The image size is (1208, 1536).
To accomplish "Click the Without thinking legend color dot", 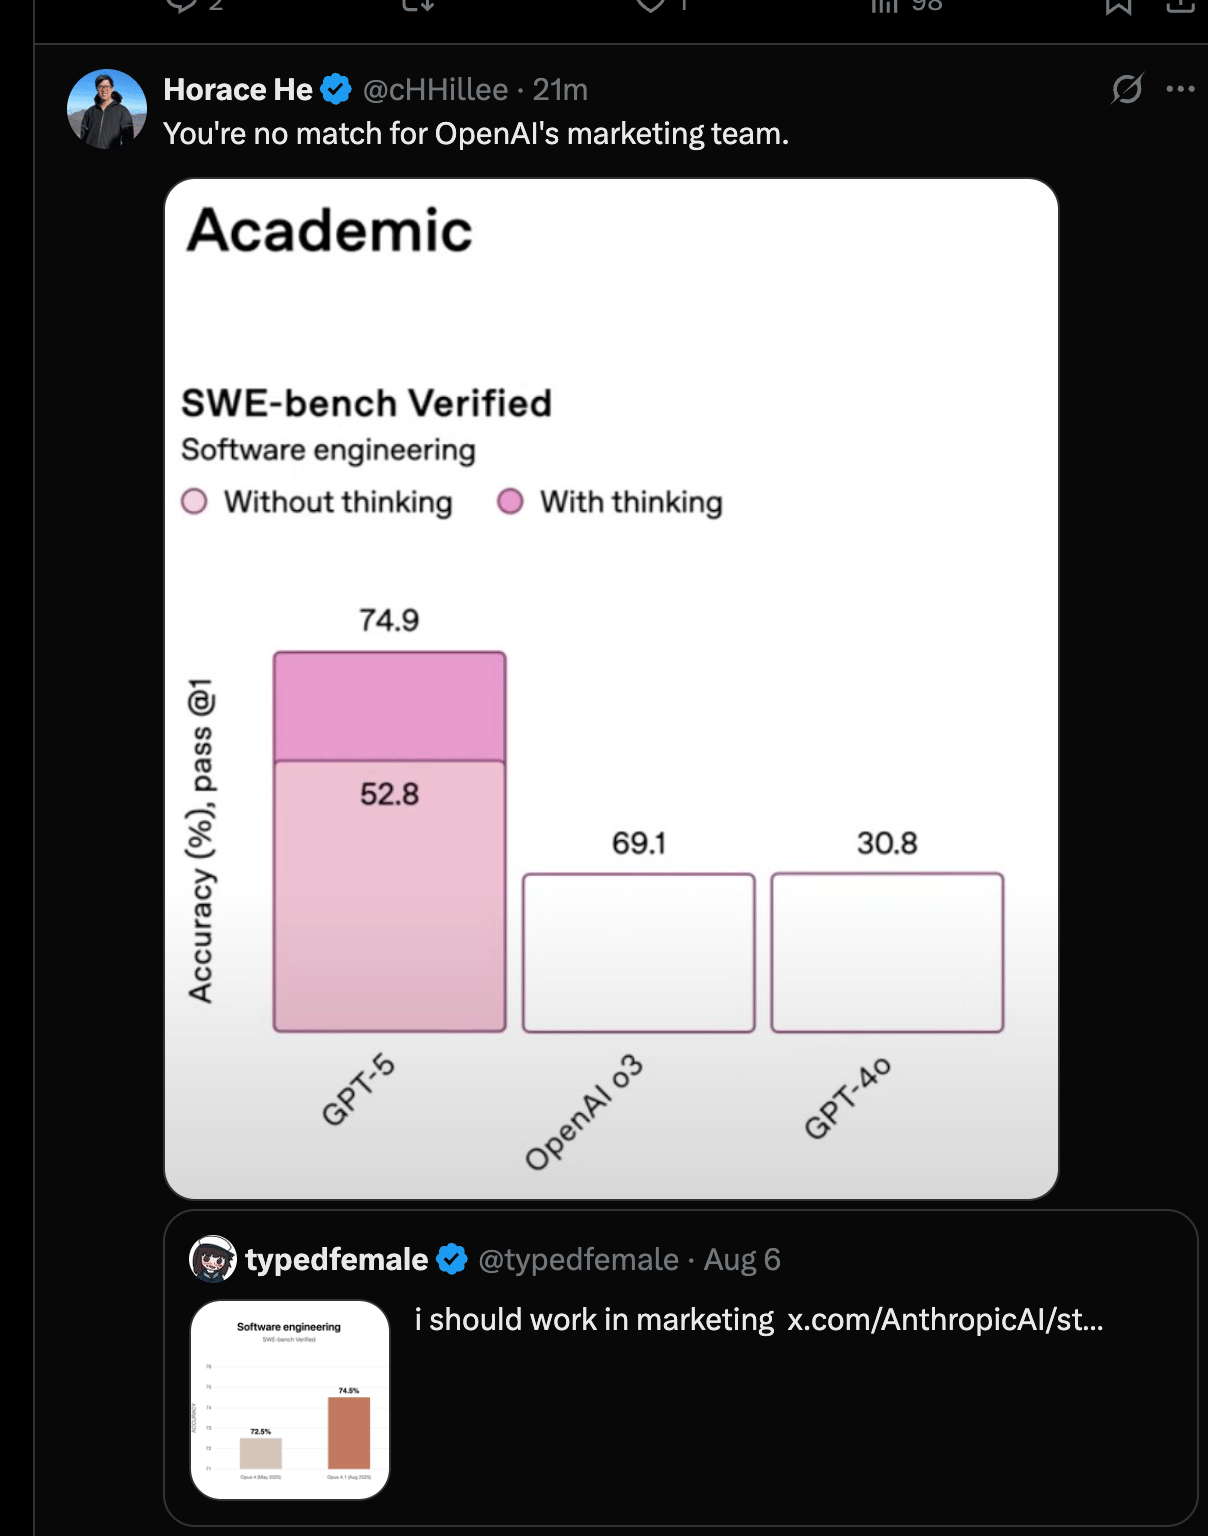I will pyautogui.click(x=194, y=501).
